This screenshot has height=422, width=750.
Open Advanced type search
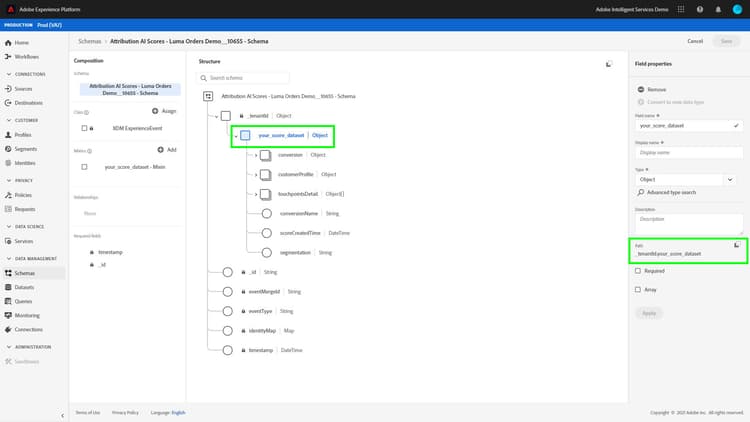tap(667, 192)
